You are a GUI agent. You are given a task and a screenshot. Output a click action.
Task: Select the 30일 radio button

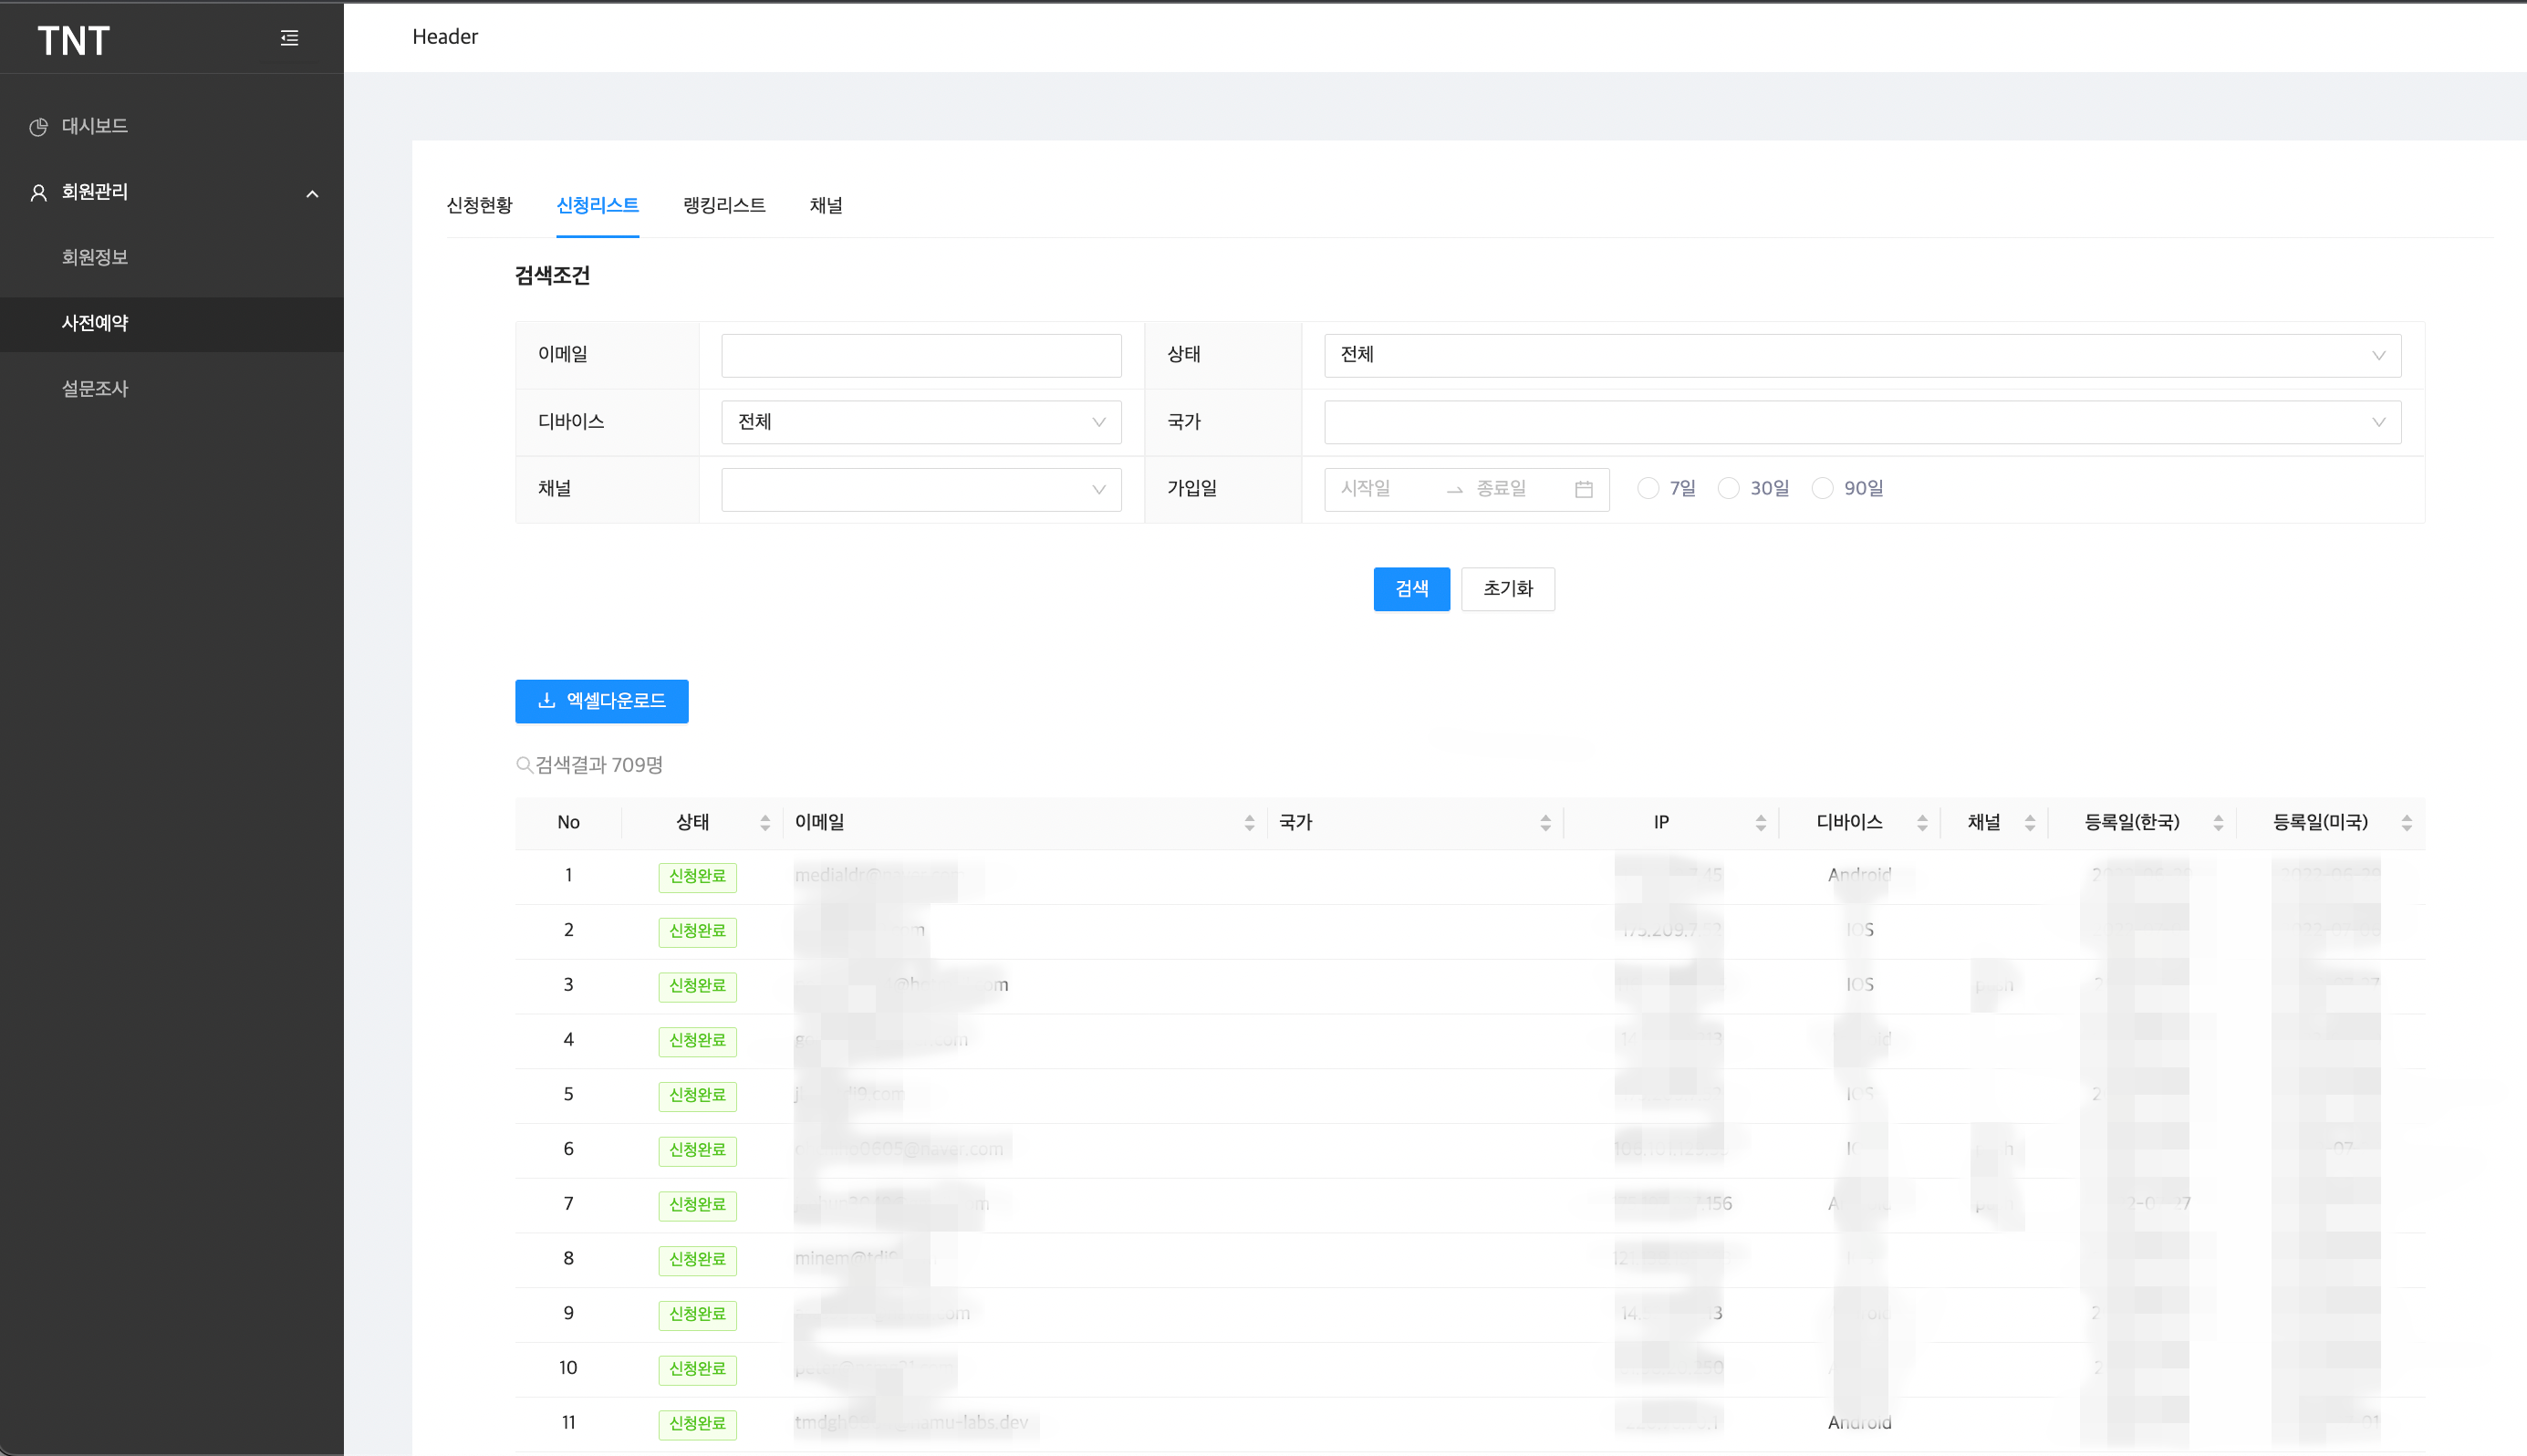[1729, 488]
